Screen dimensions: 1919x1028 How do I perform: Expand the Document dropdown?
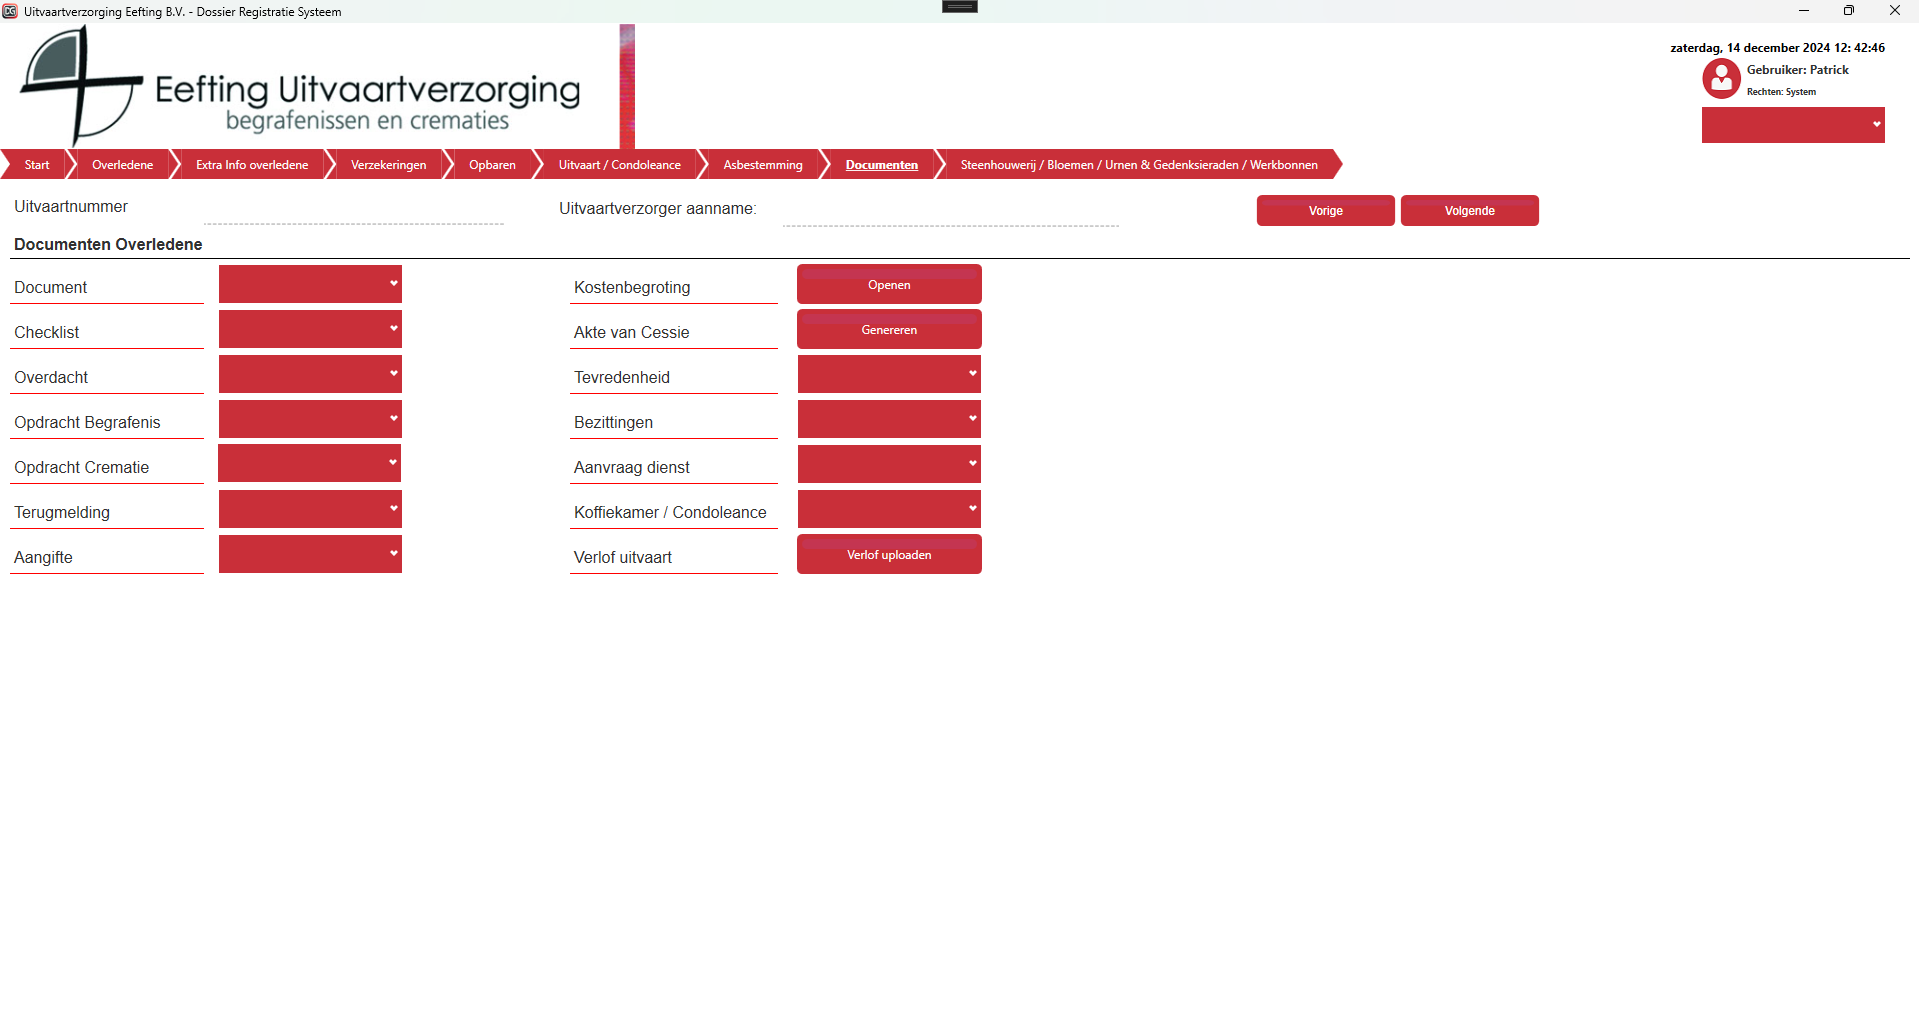[x=310, y=284]
